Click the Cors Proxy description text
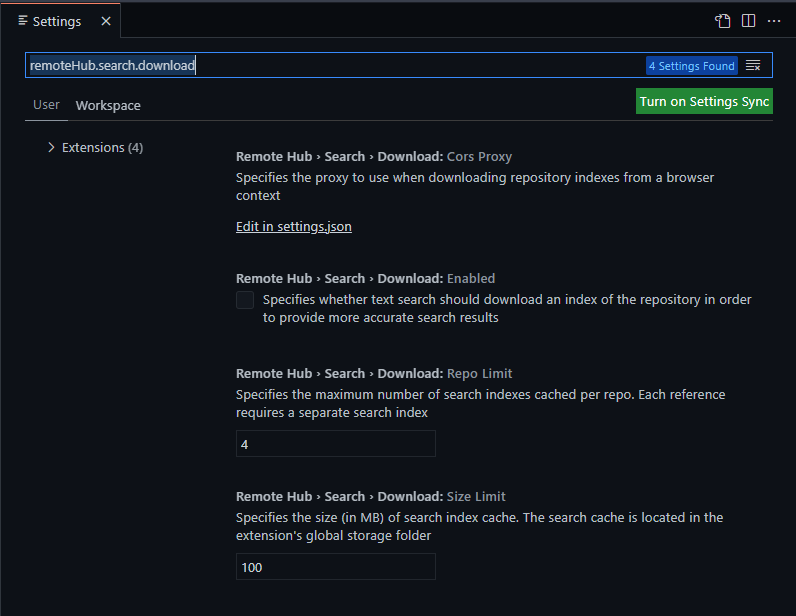This screenshot has height=616, width=796. (475, 186)
